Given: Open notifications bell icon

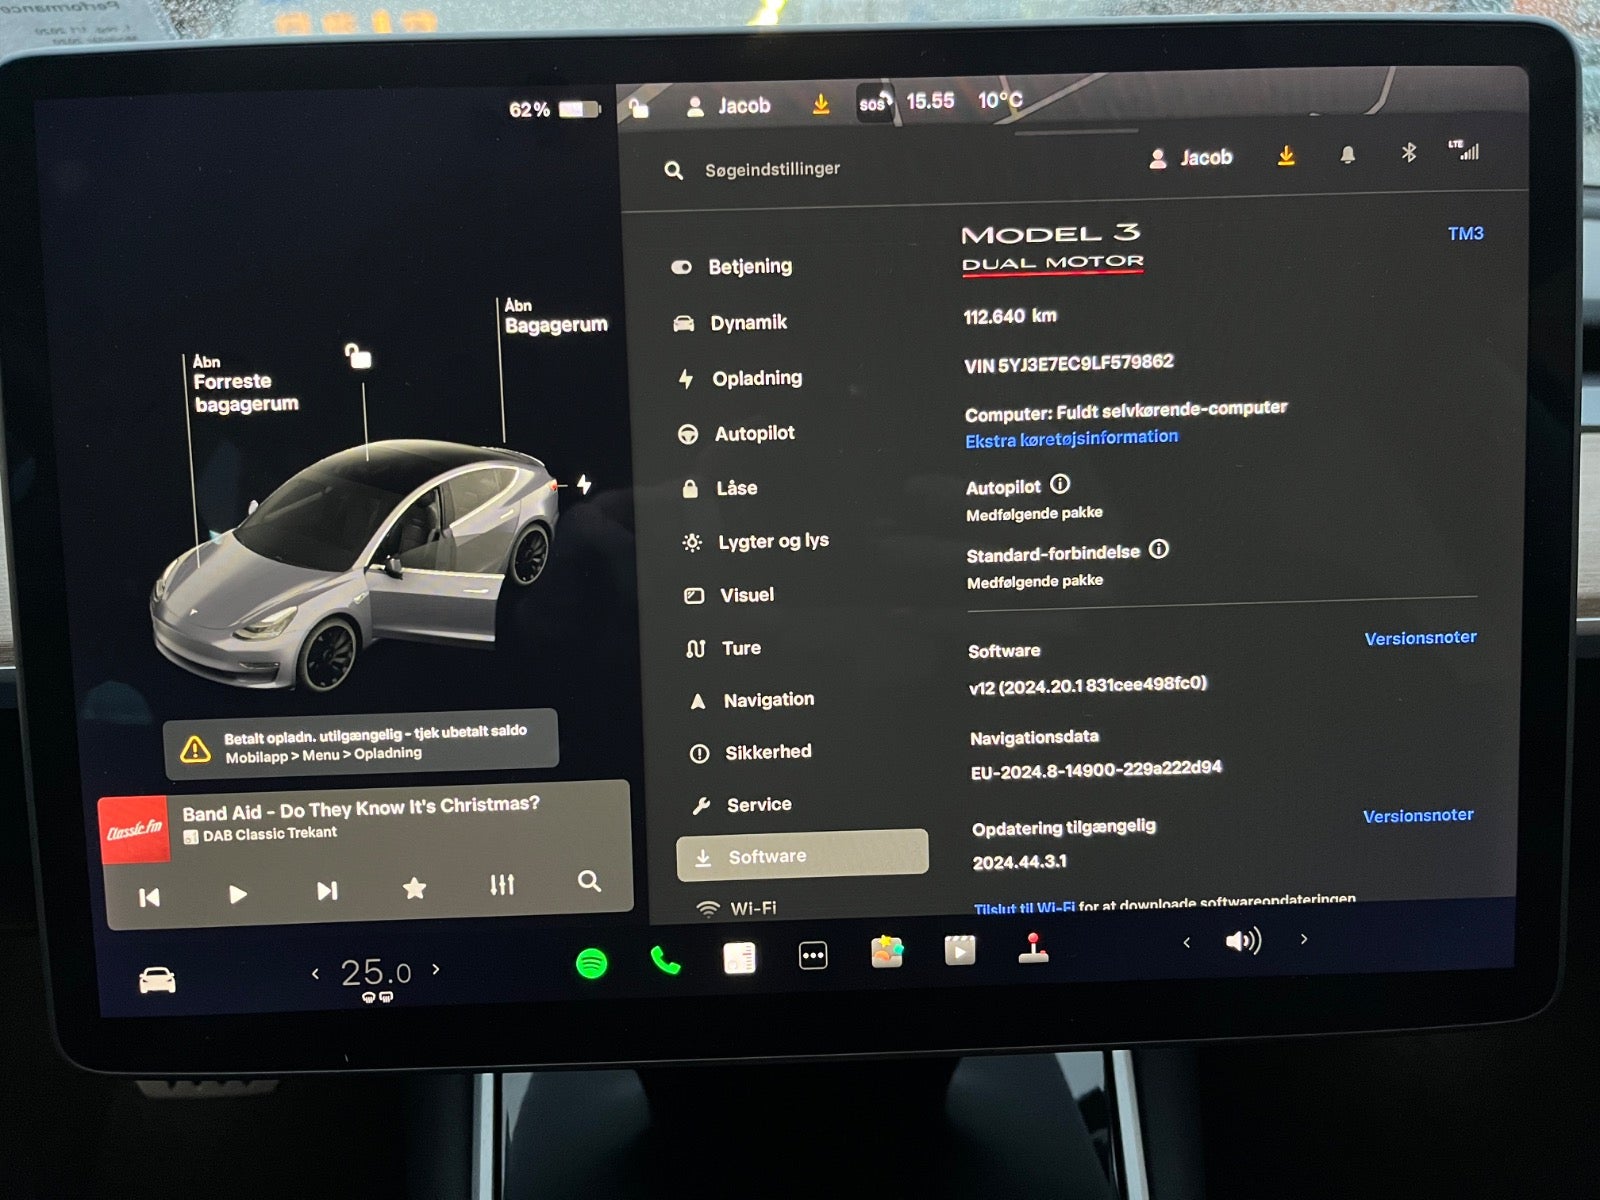Looking at the screenshot, I should pyautogui.click(x=1348, y=154).
